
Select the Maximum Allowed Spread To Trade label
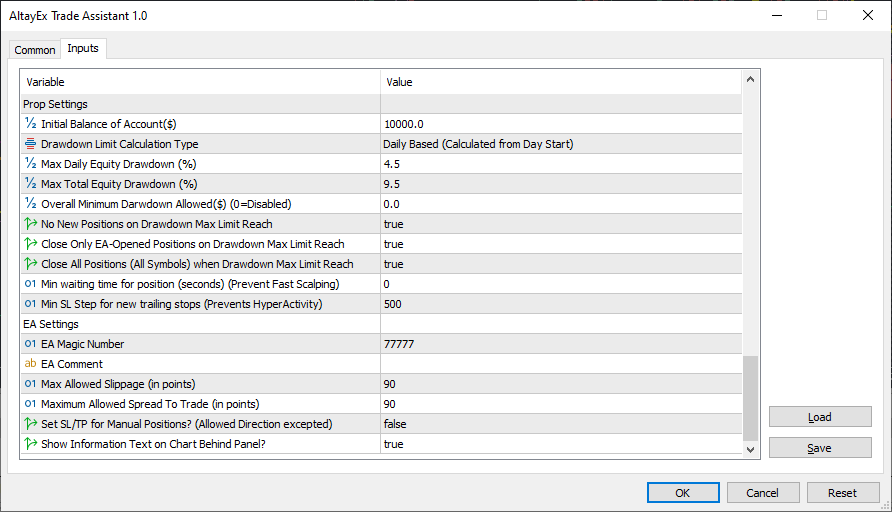coord(150,404)
